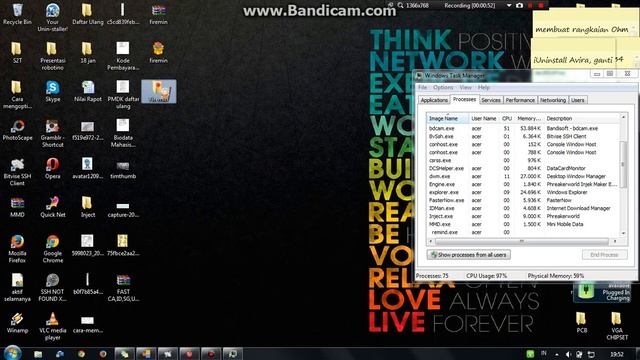Viewport: 640px width, 360px height.
Task: Select the Biodata Mahasis file icon
Action: pyautogui.click(x=123, y=133)
